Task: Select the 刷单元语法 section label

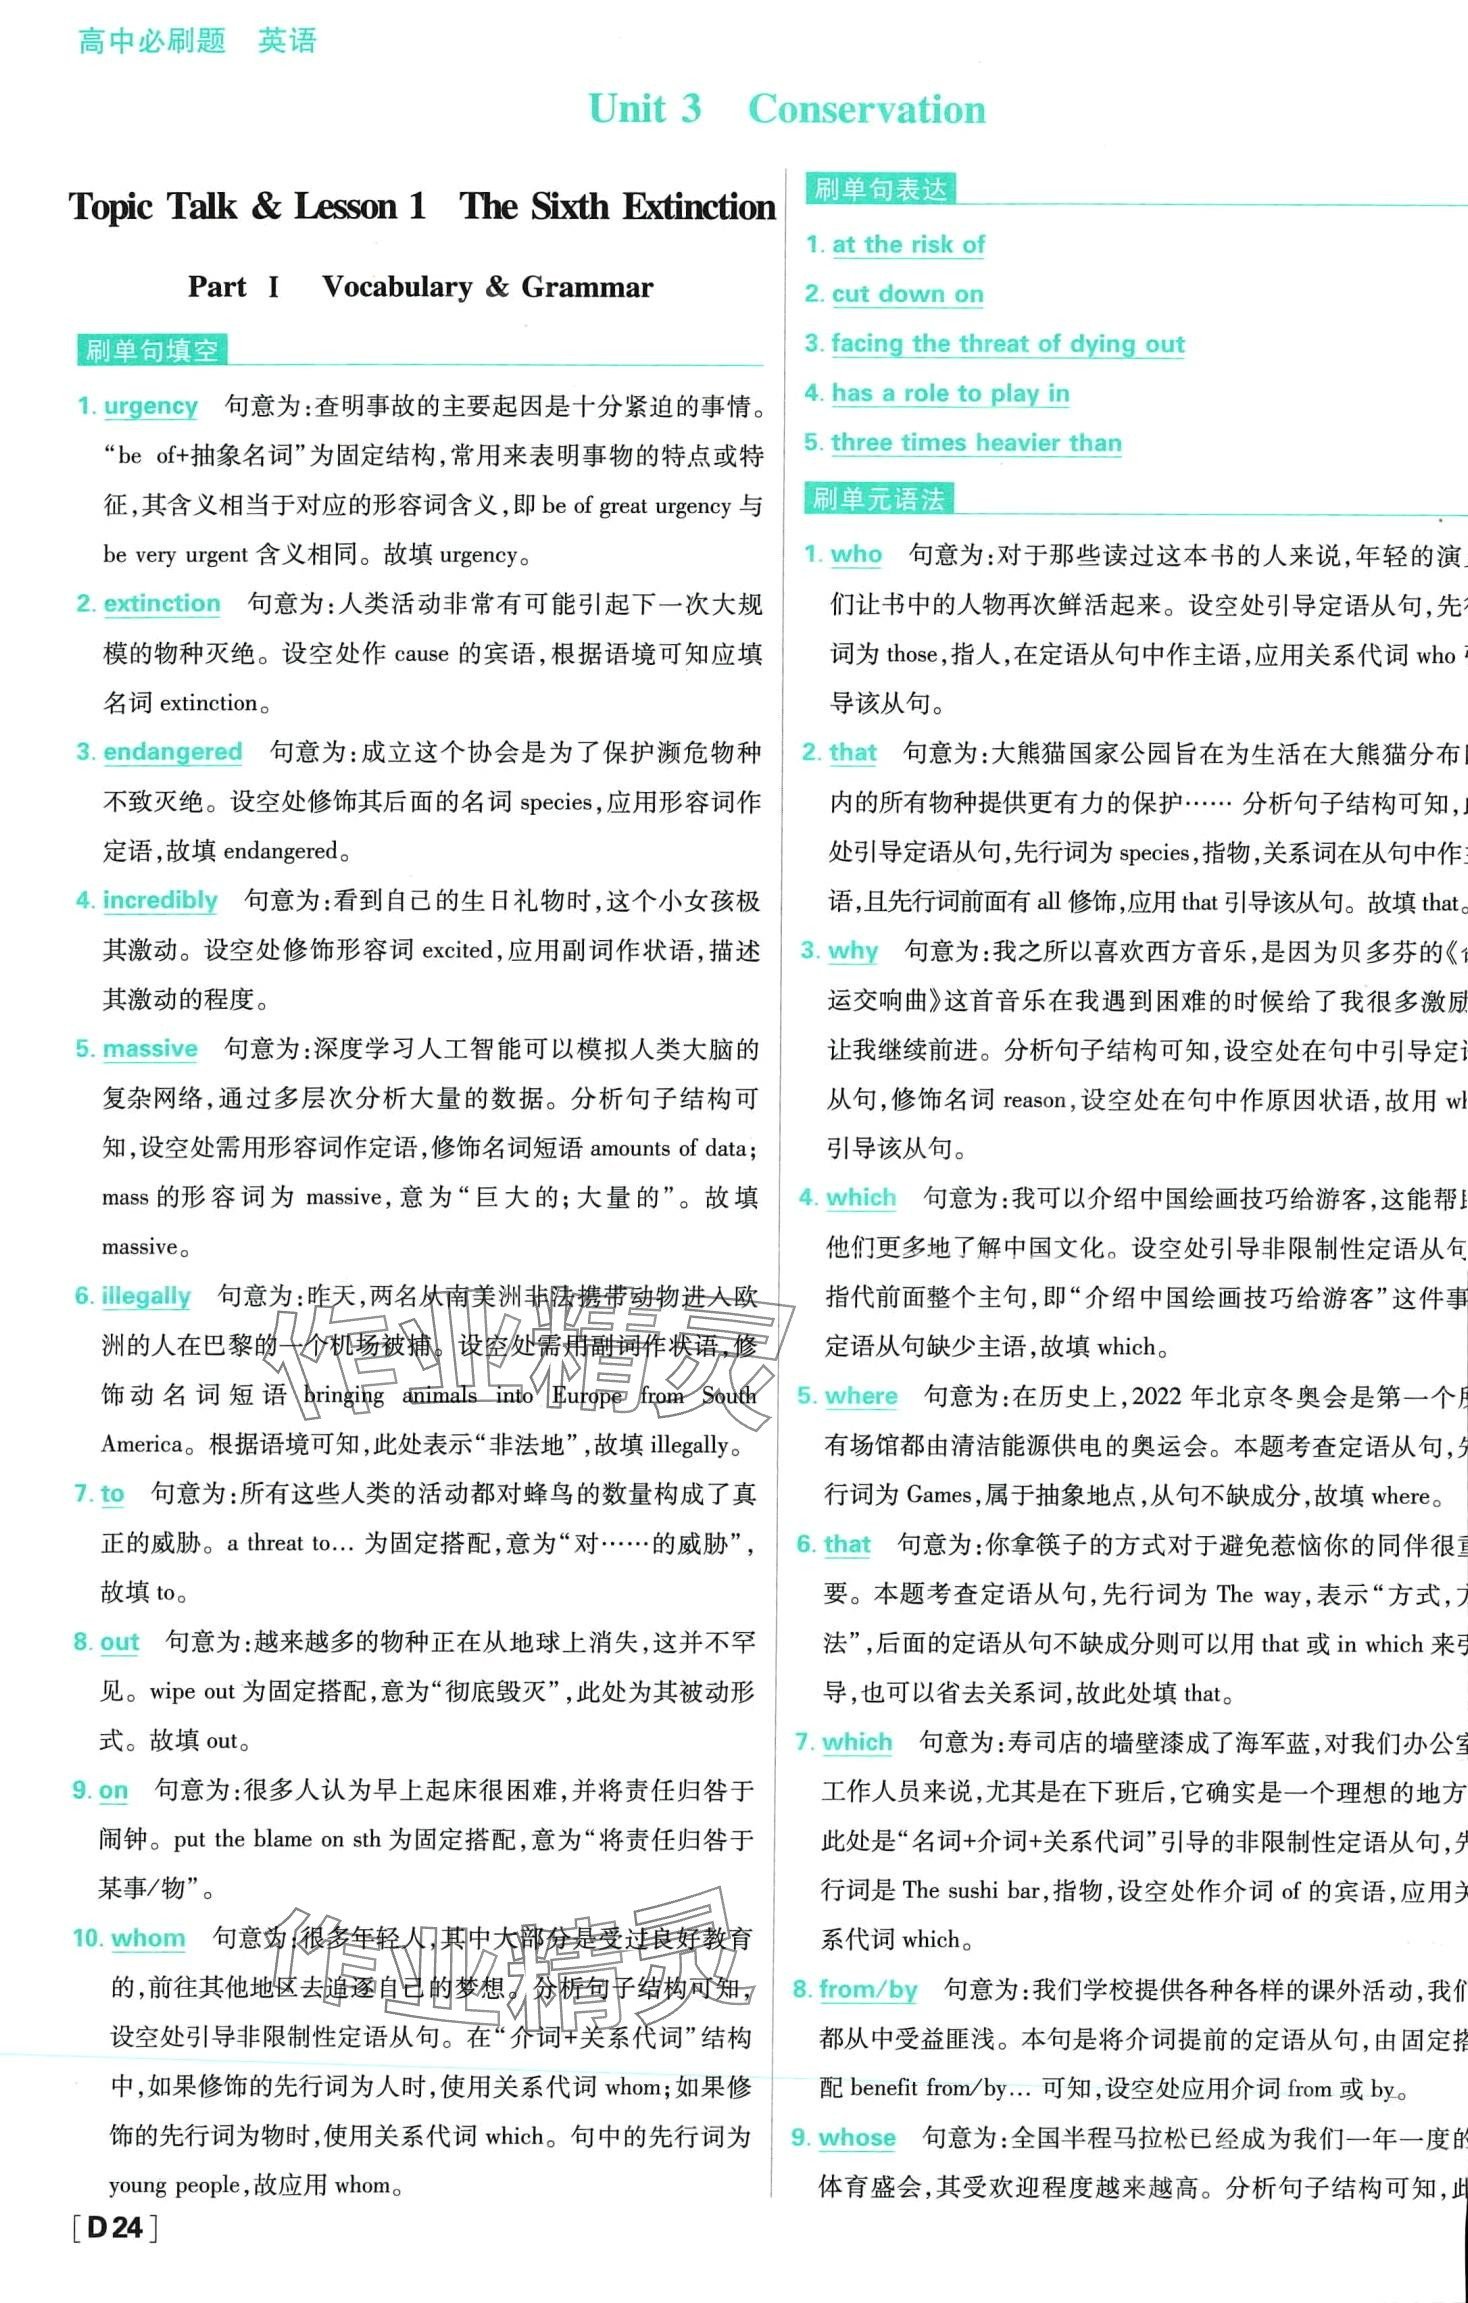Action: coord(878,499)
